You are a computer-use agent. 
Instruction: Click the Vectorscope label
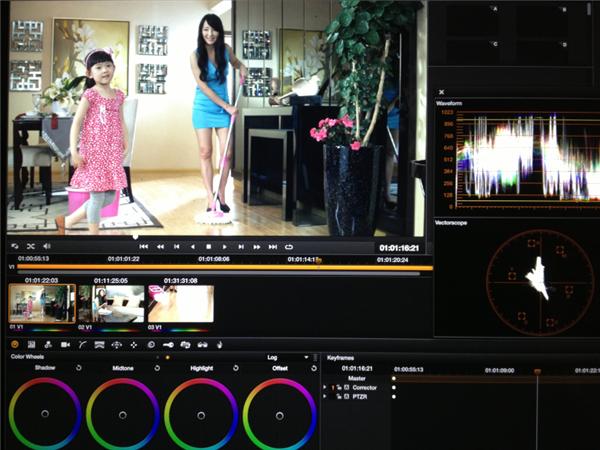point(451,223)
